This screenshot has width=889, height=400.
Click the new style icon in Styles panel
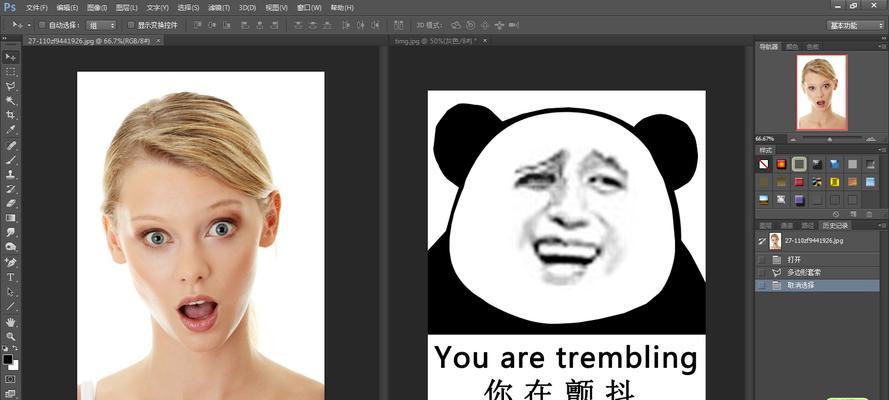click(853, 214)
